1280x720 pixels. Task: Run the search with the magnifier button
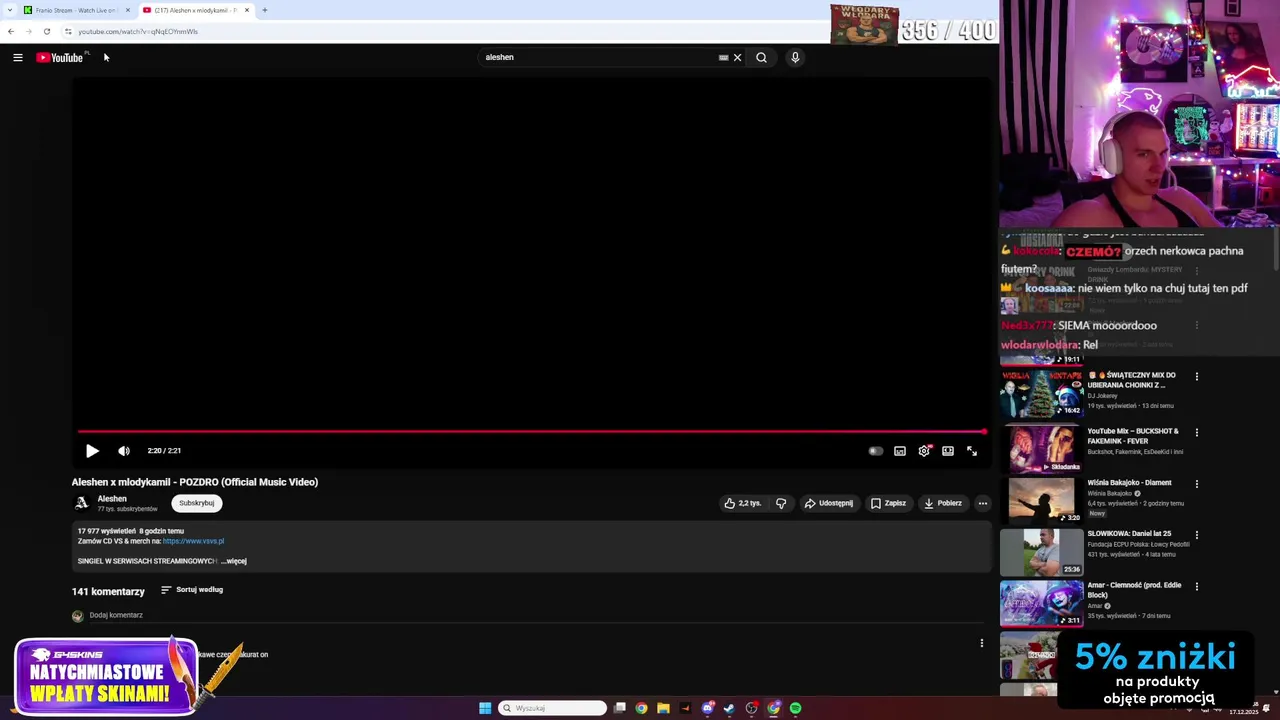(761, 57)
